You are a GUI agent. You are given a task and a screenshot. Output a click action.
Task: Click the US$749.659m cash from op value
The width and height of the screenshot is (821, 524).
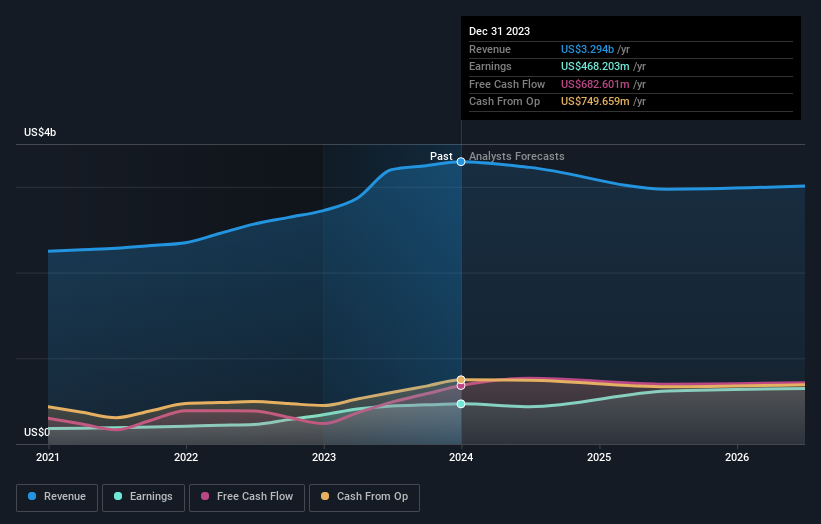click(595, 102)
